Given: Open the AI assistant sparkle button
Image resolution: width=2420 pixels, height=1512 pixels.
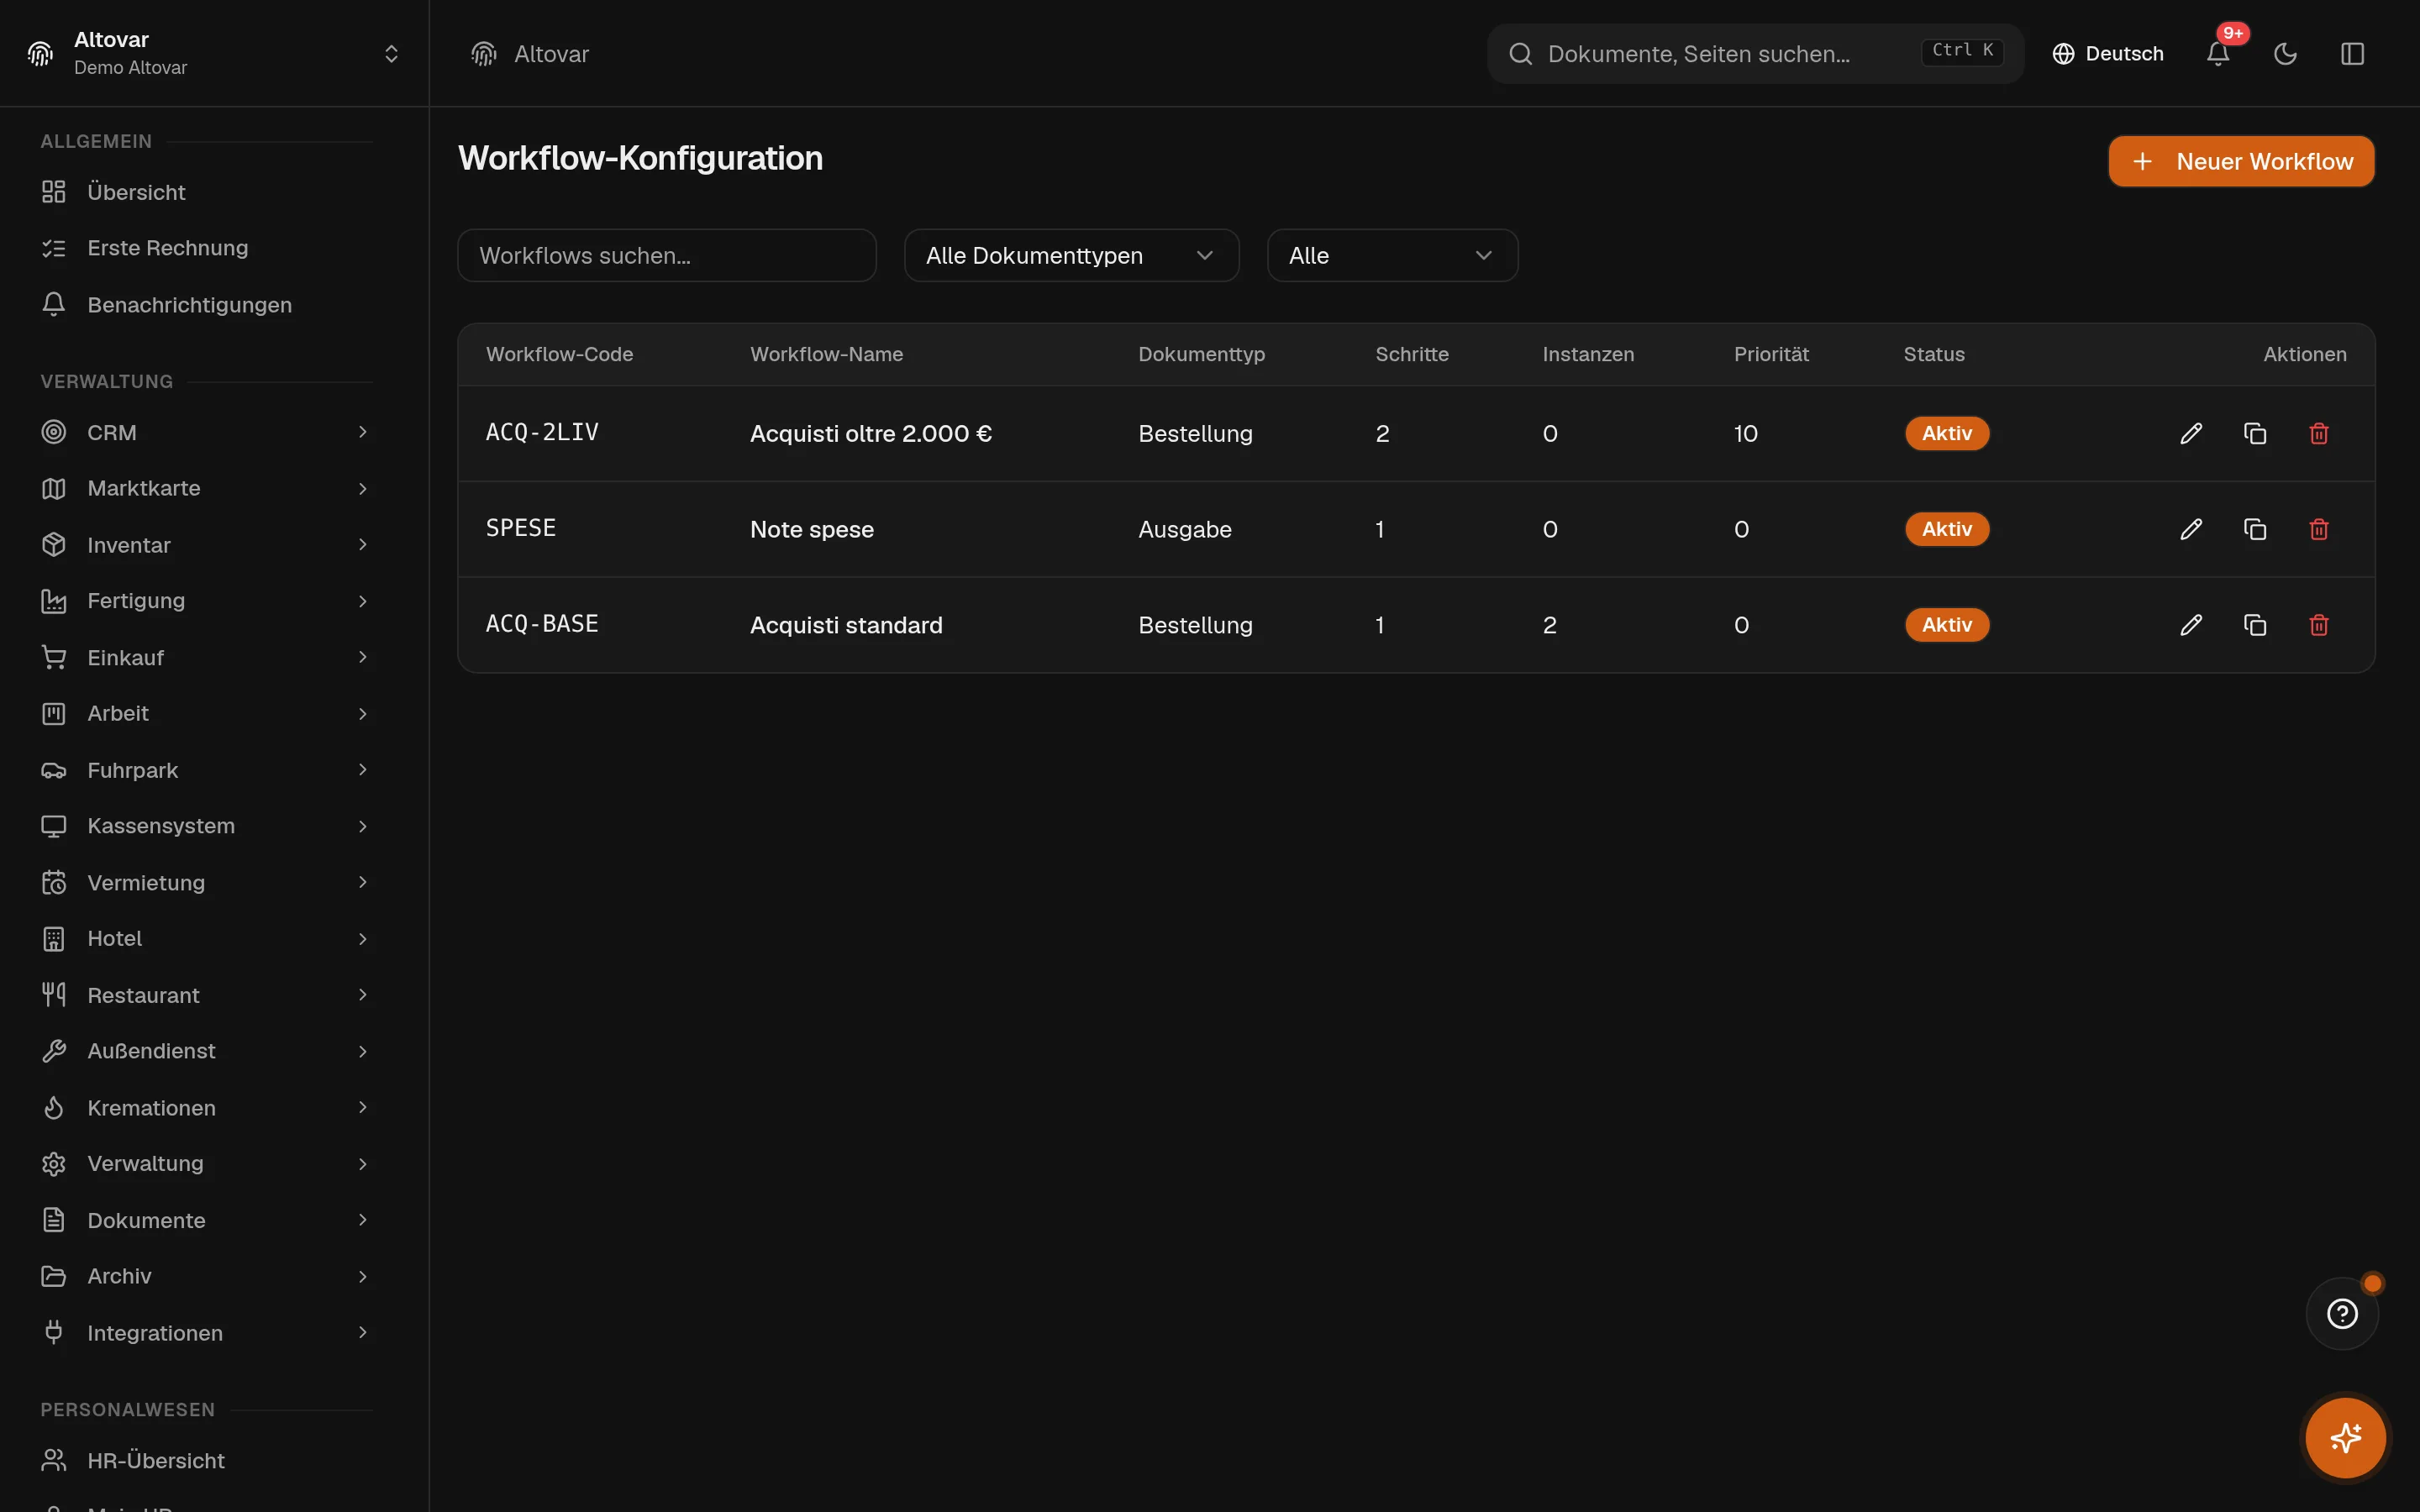Looking at the screenshot, I should click(2345, 1438).
